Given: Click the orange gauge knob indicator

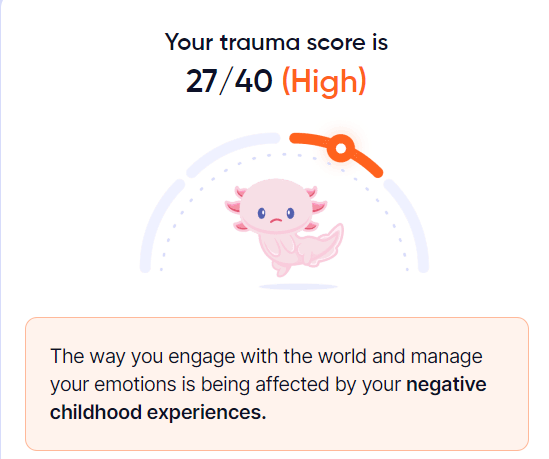Looking at the screenshot, I should coord(341,148).
